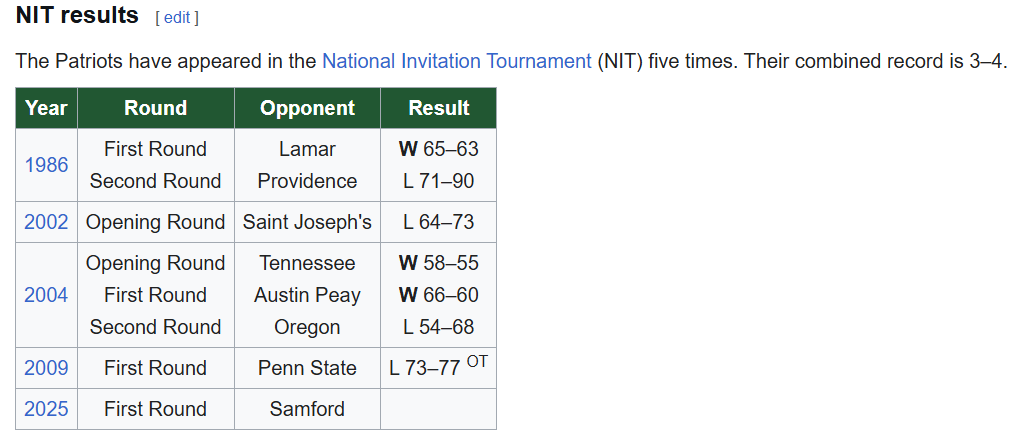Click the Round column header
Viewport: 1031px width, 436px height.
click(155, 108)
